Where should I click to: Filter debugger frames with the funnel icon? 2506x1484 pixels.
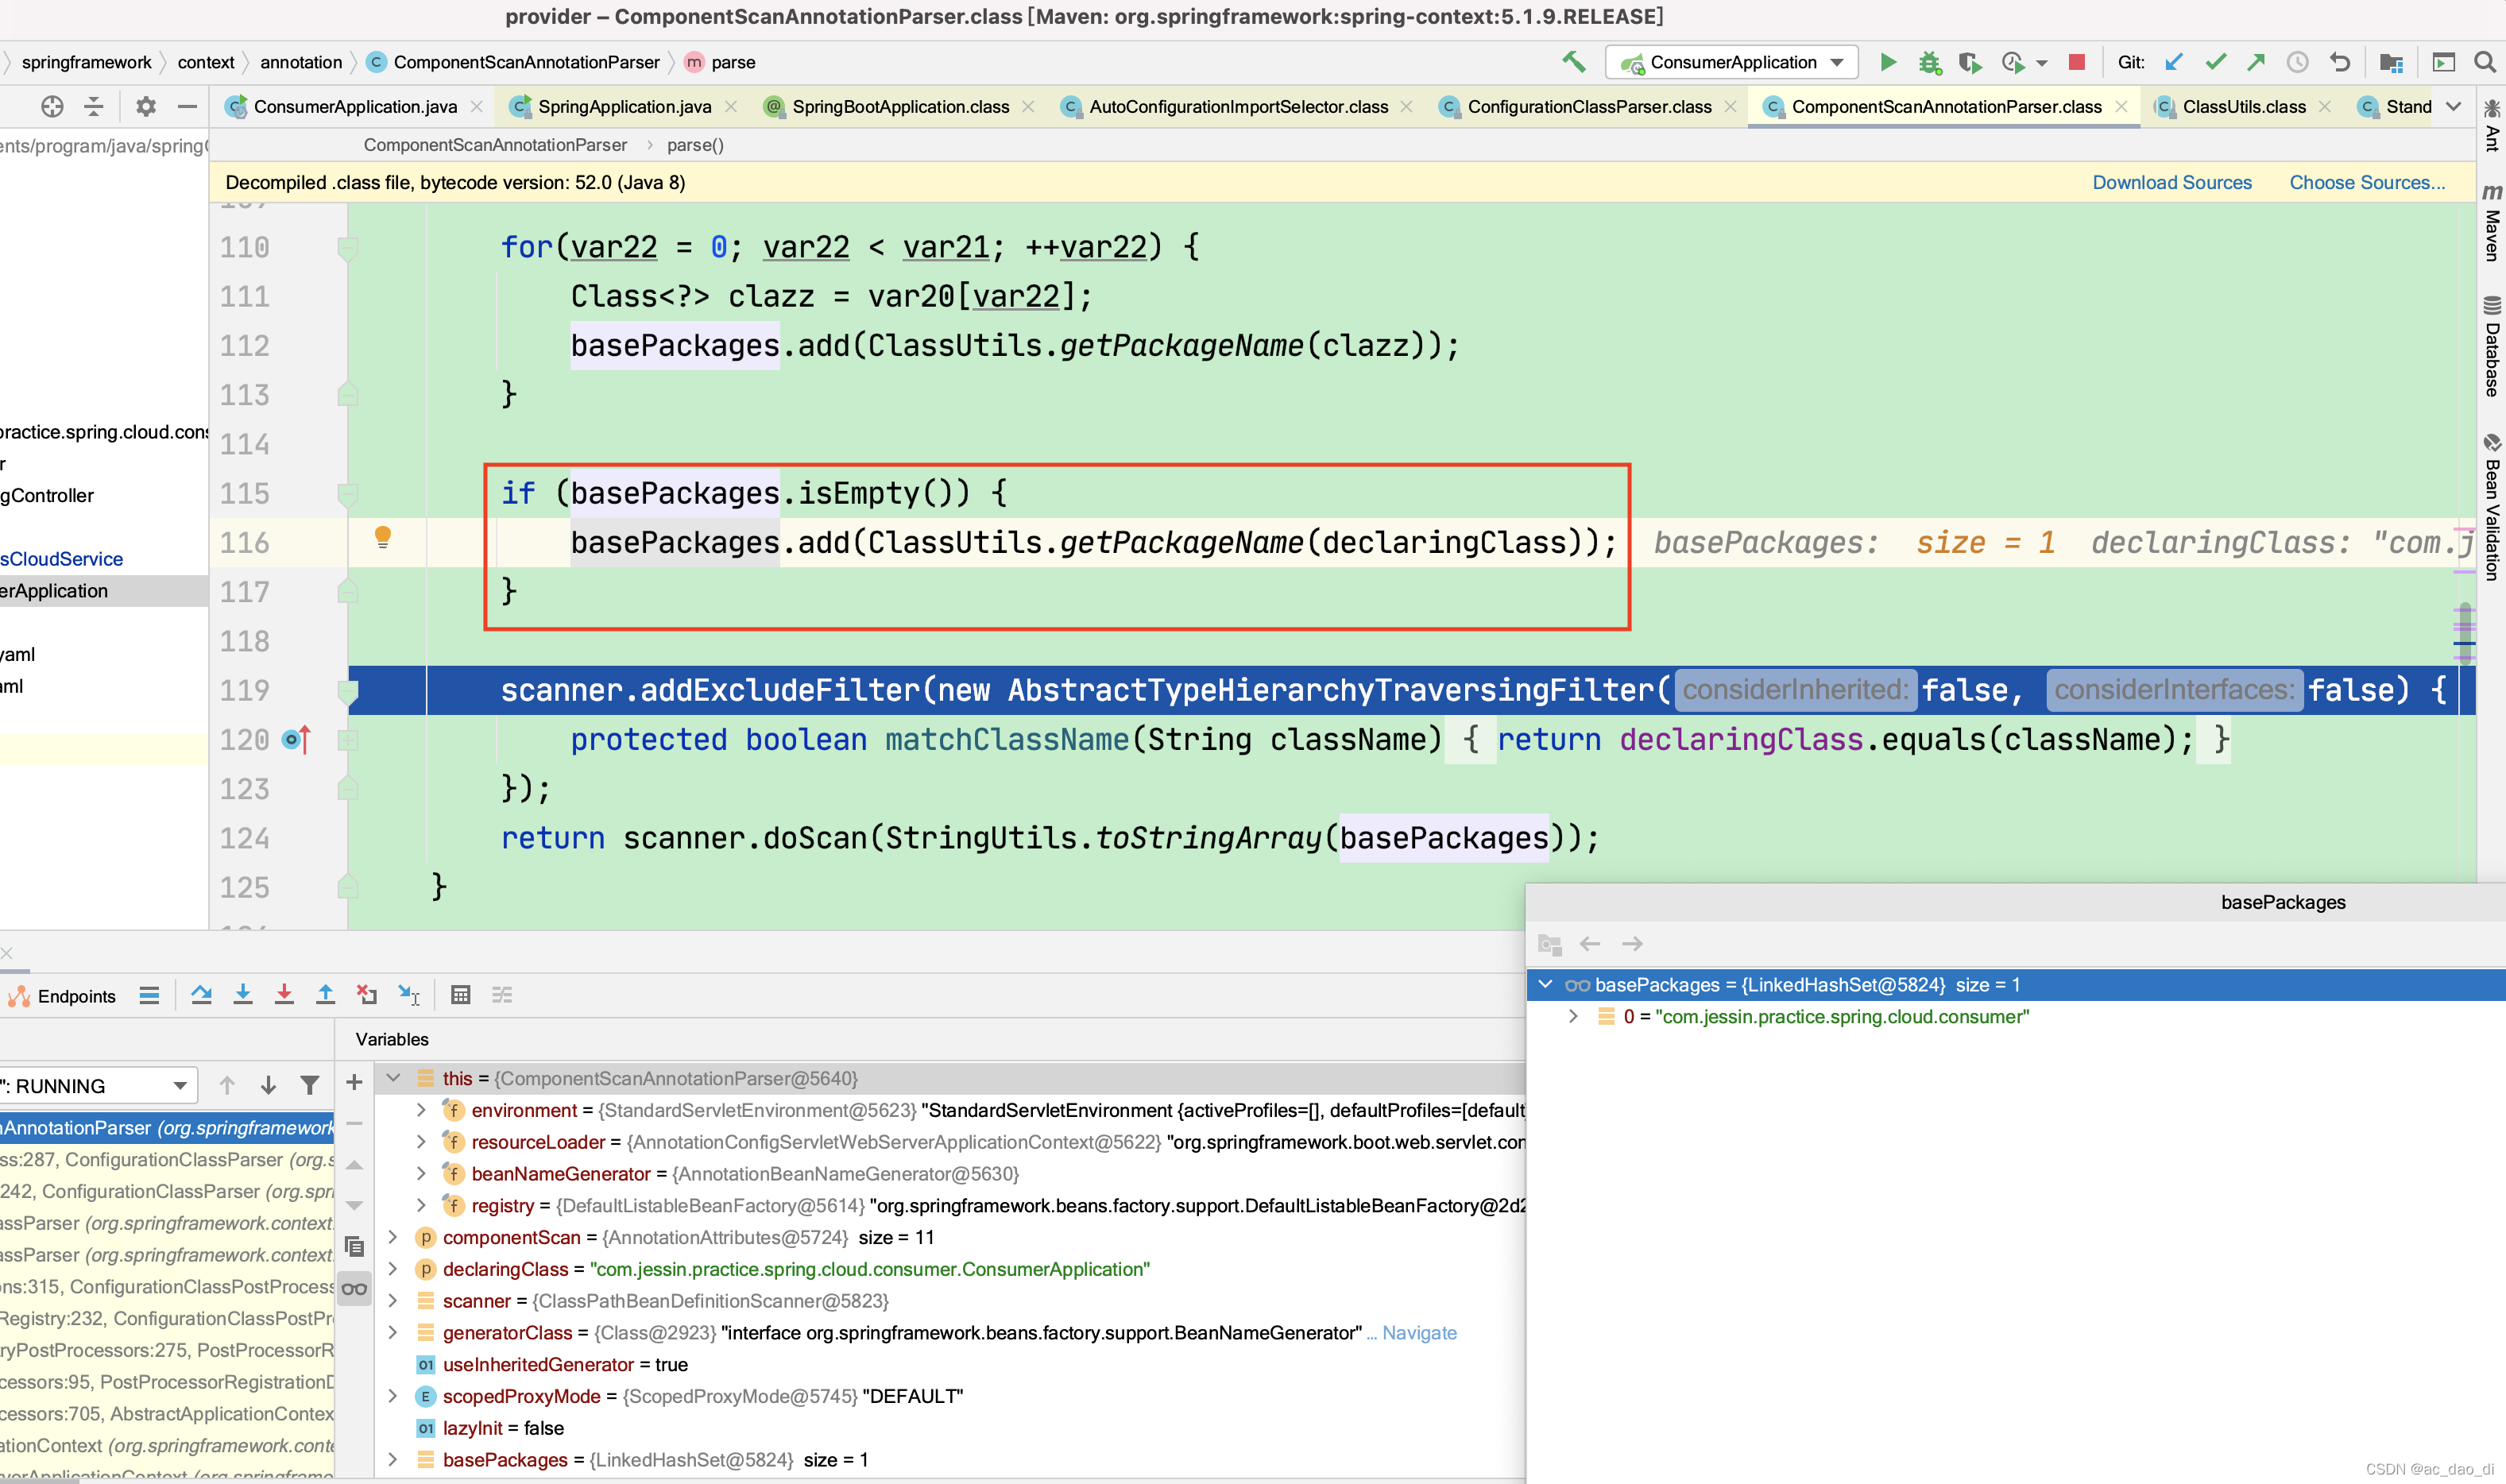tap(310, 1085)
